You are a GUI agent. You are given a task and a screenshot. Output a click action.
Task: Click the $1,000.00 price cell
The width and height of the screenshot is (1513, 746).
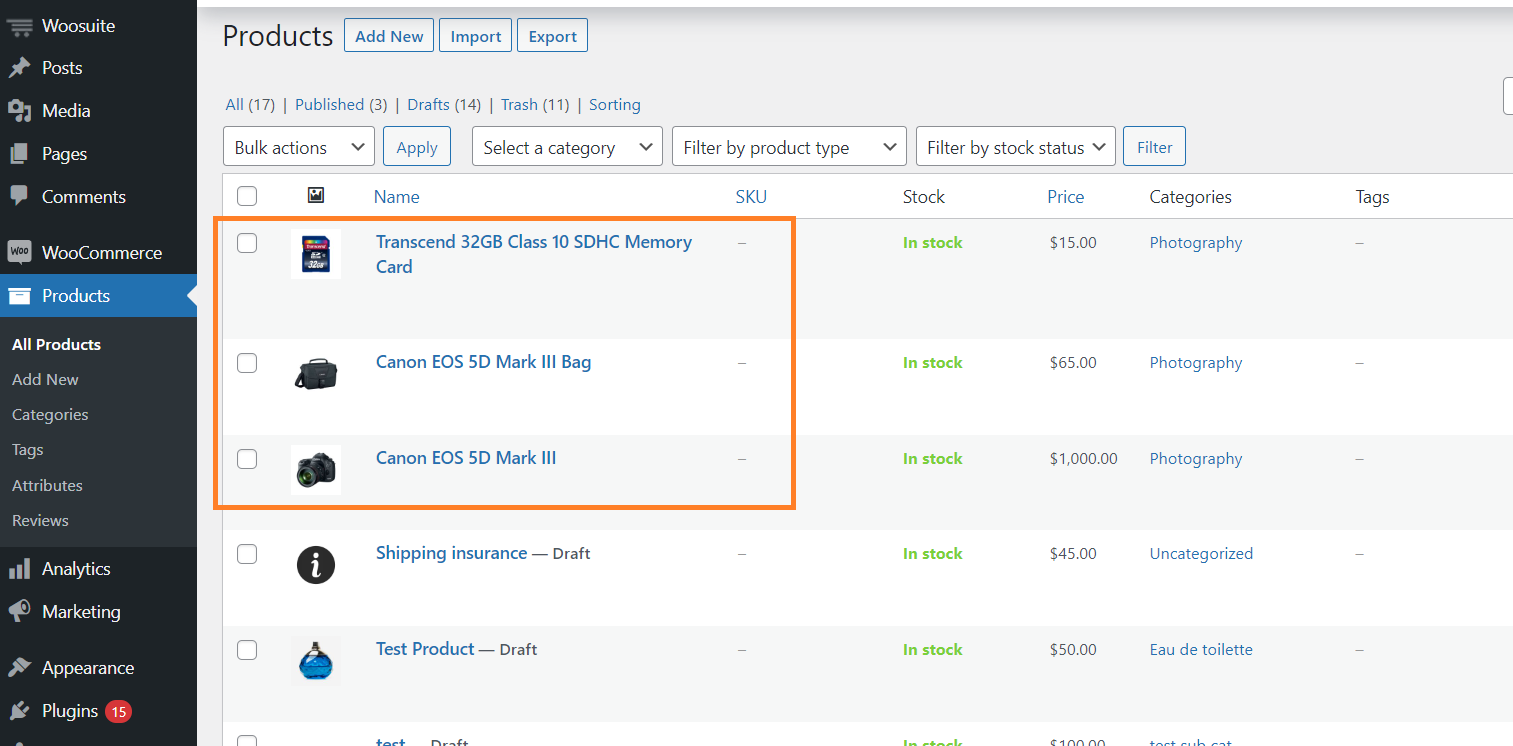(1084, 459)
